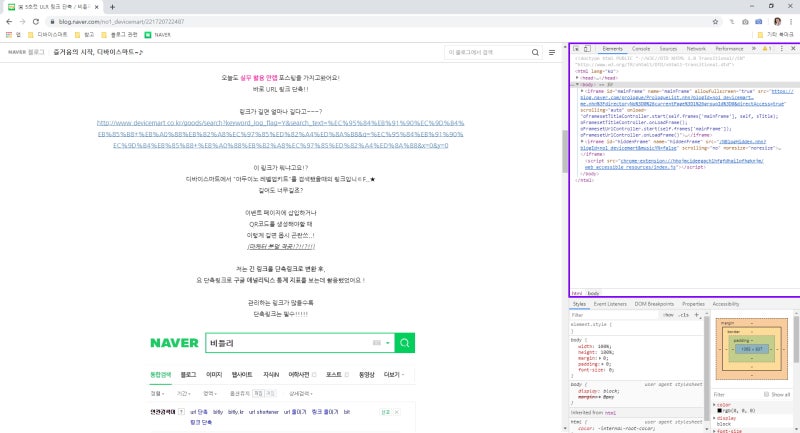
Task: Close the DevTools panel
Action: [793, 48]
